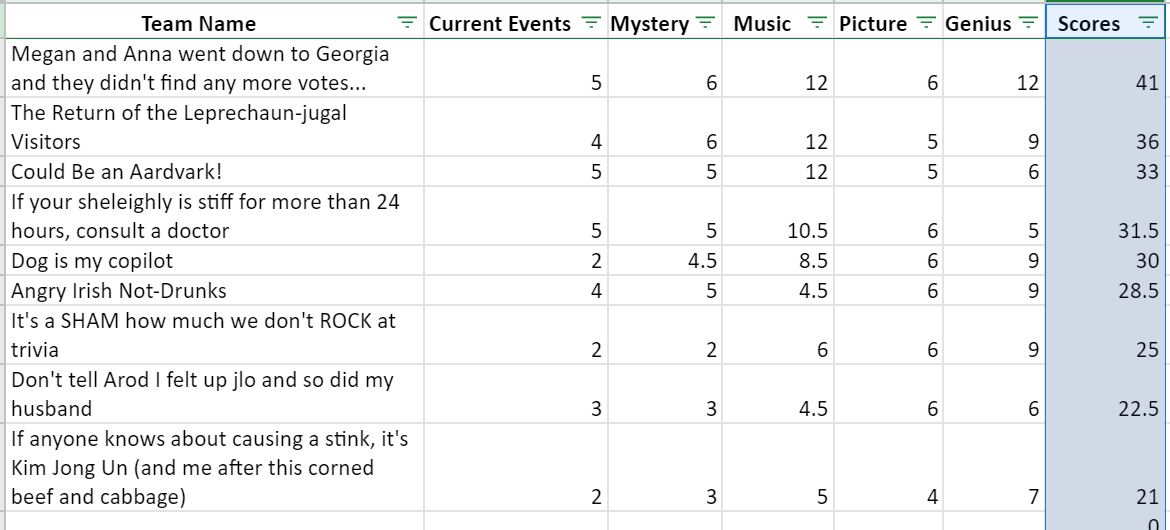
Task: Open the Mystery column filter icon
Action: (x=704, y=23)
